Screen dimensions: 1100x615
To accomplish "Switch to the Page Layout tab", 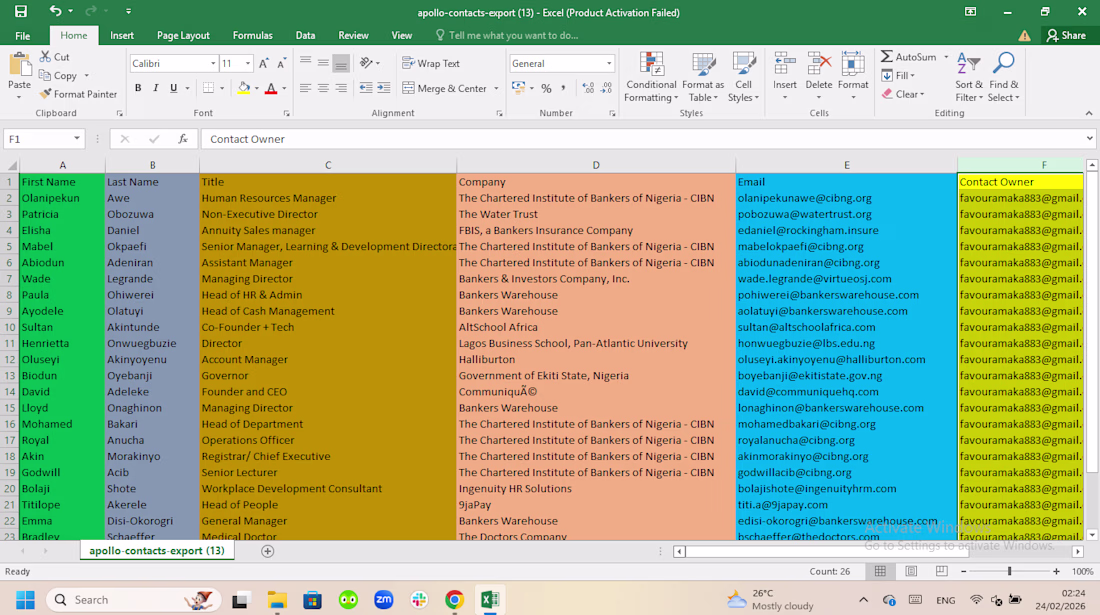I will (x=183, y=35).
